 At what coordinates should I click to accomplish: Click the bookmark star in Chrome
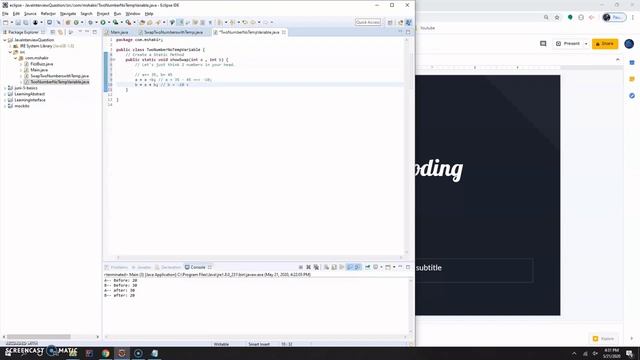click(557, 18)
